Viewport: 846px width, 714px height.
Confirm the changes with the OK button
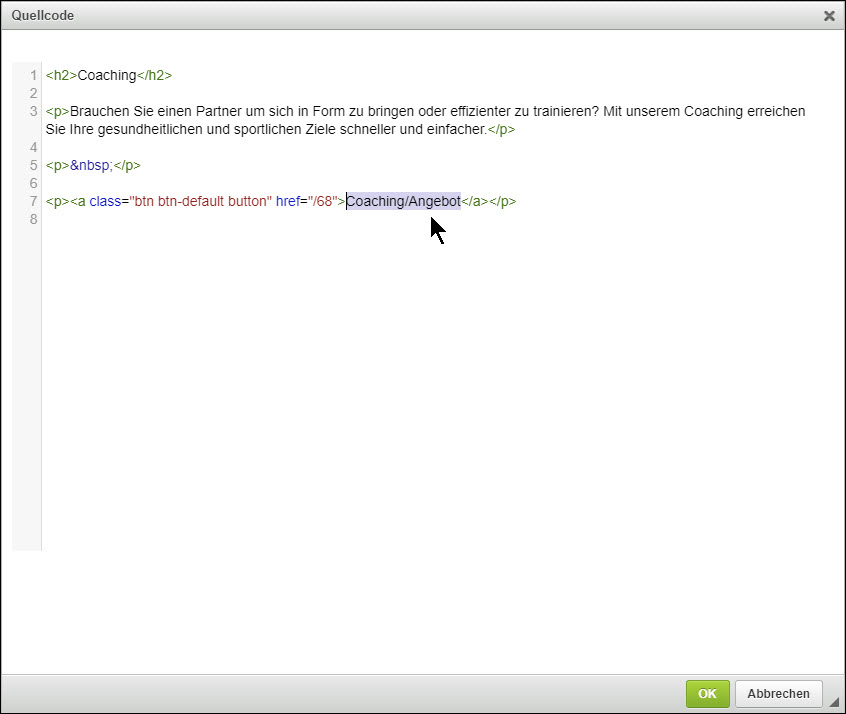(707, 693)
